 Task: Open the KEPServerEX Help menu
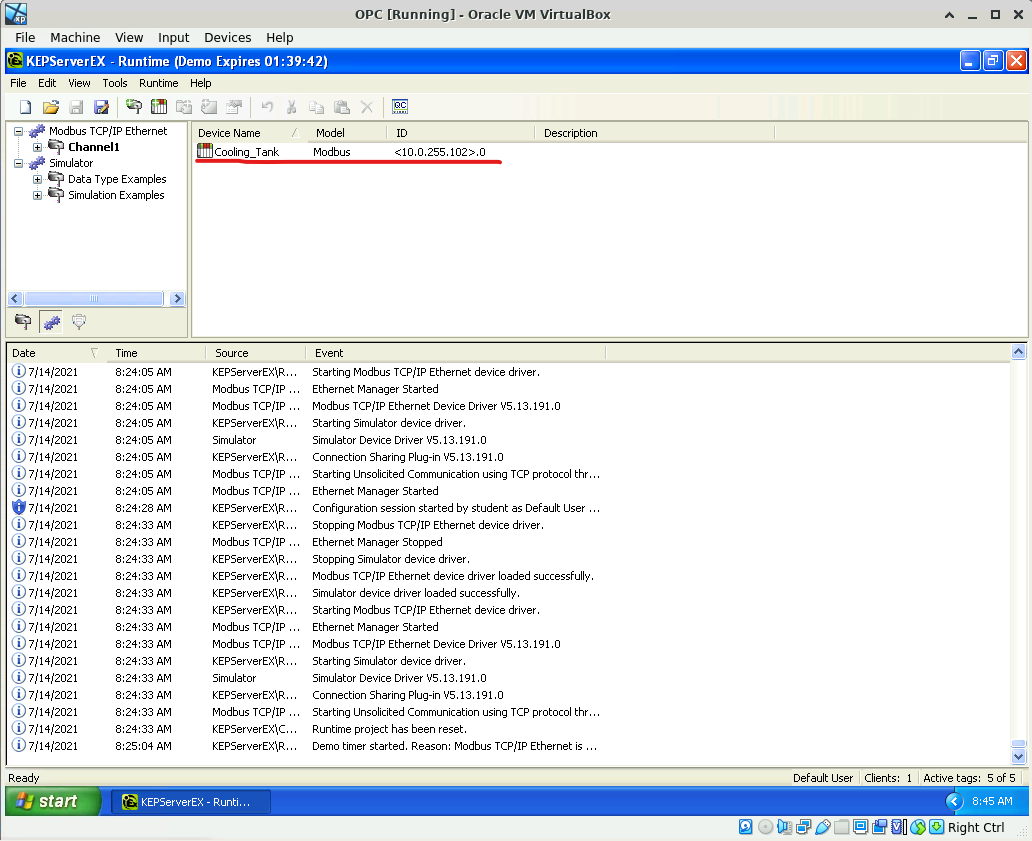(201, 83)
